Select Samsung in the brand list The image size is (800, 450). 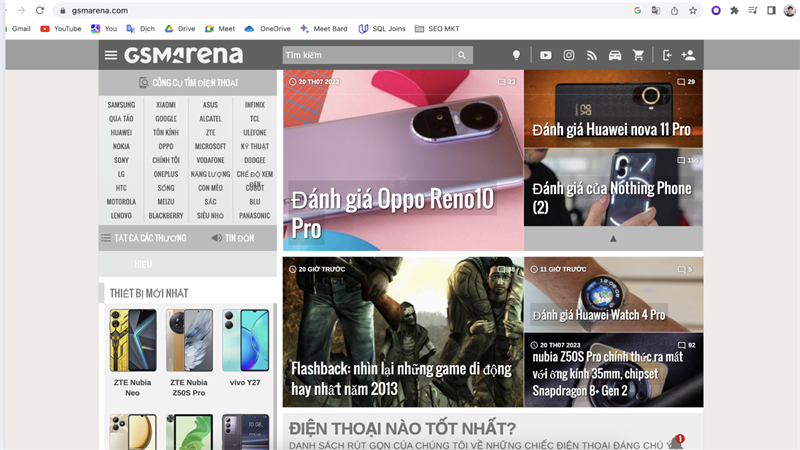(121, 104)
